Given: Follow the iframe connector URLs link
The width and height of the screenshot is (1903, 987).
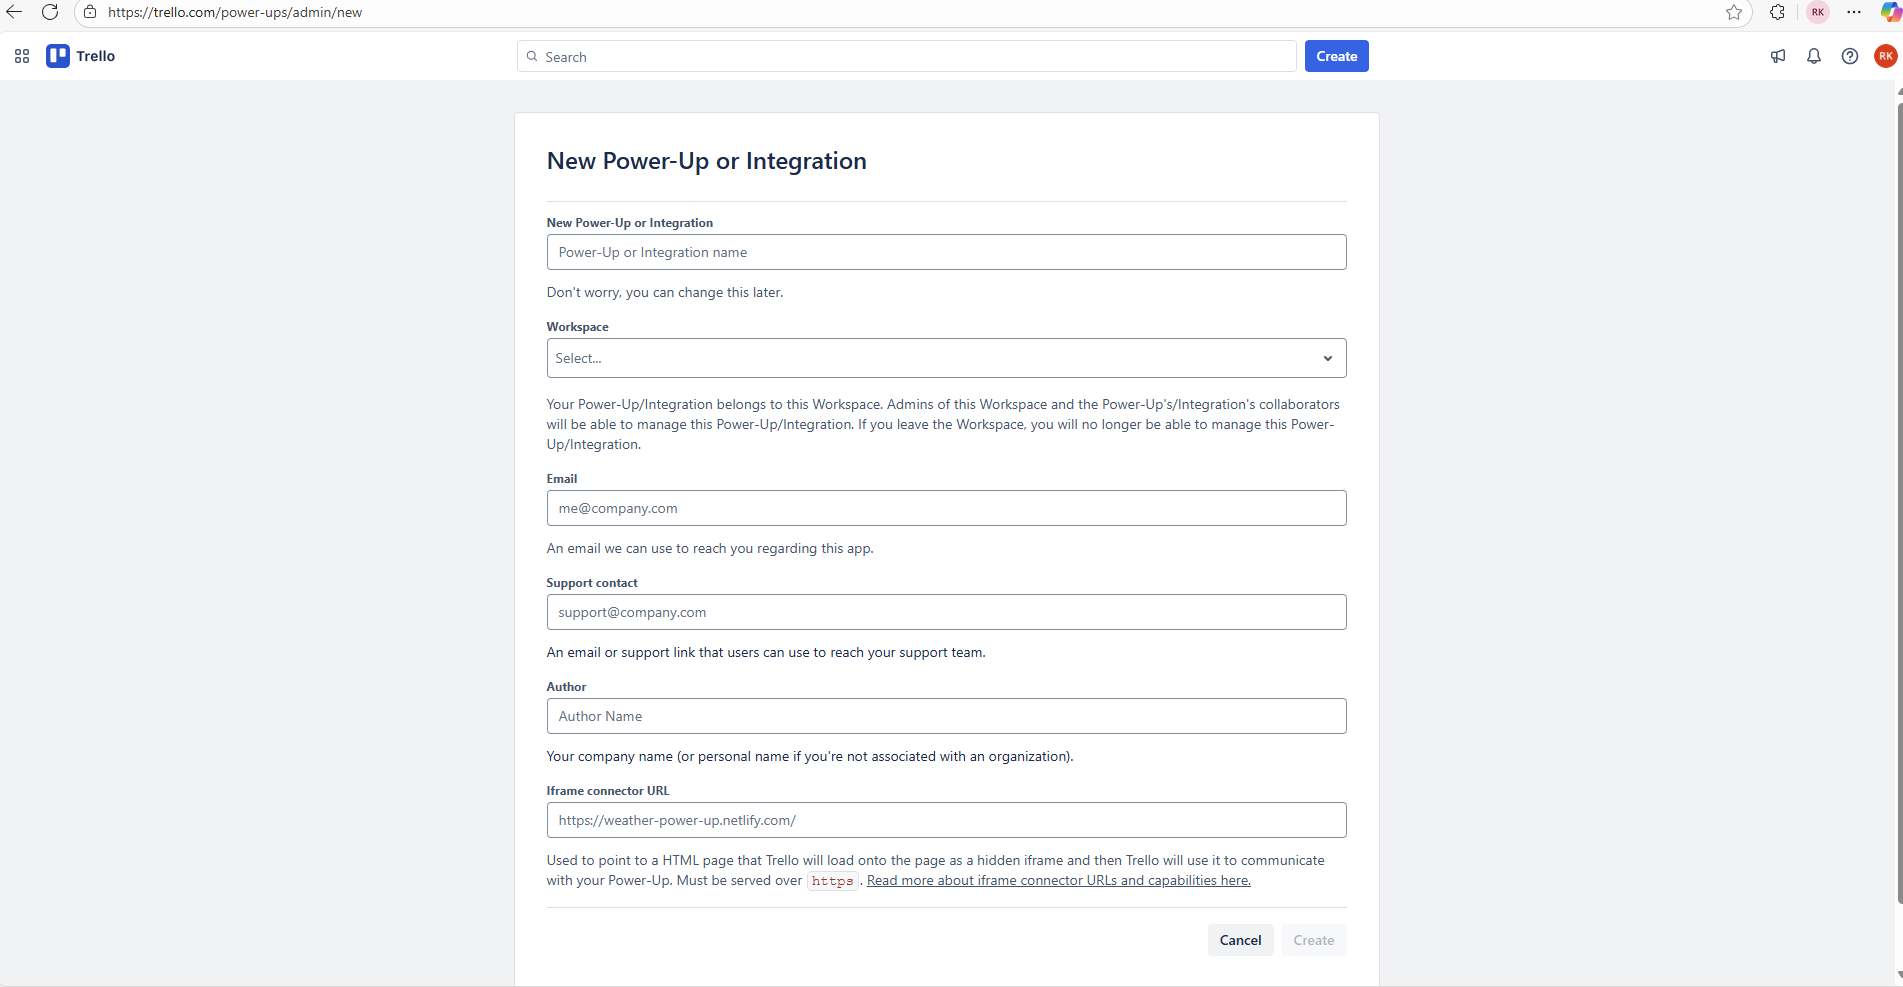Looking at the screenshot, I should click(x=1057, y=880).
